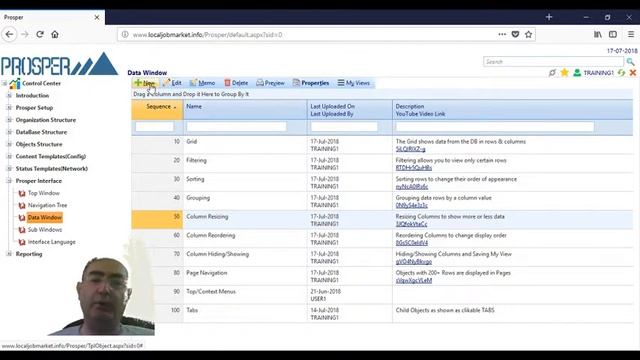The image size is (640, 360).
Task: Expand Content Templates(Config) node
Action: pyautogui.click(x=9, y=156)
